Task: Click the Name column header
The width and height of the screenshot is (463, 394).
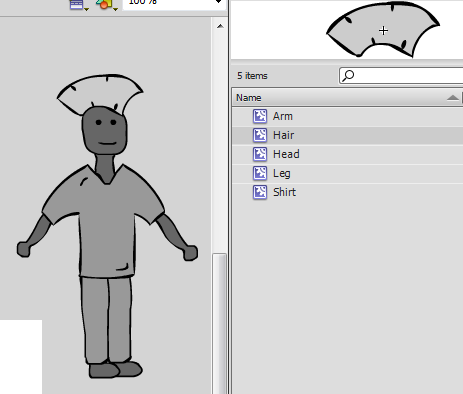Action: [x=346, y=98]
